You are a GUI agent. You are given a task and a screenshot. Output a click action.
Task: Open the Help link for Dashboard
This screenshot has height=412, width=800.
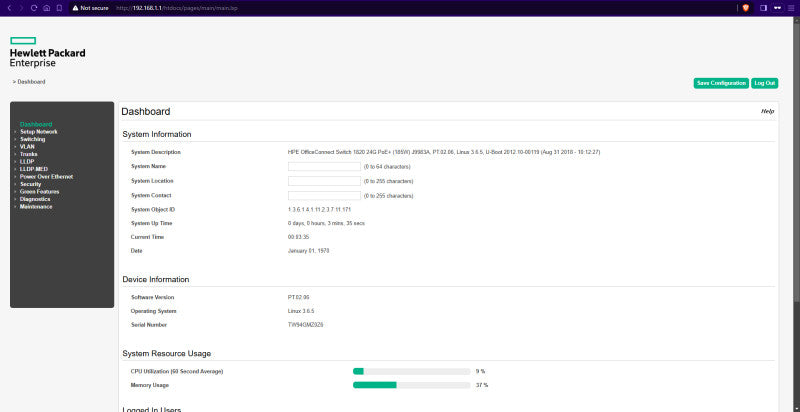point(767,111)
